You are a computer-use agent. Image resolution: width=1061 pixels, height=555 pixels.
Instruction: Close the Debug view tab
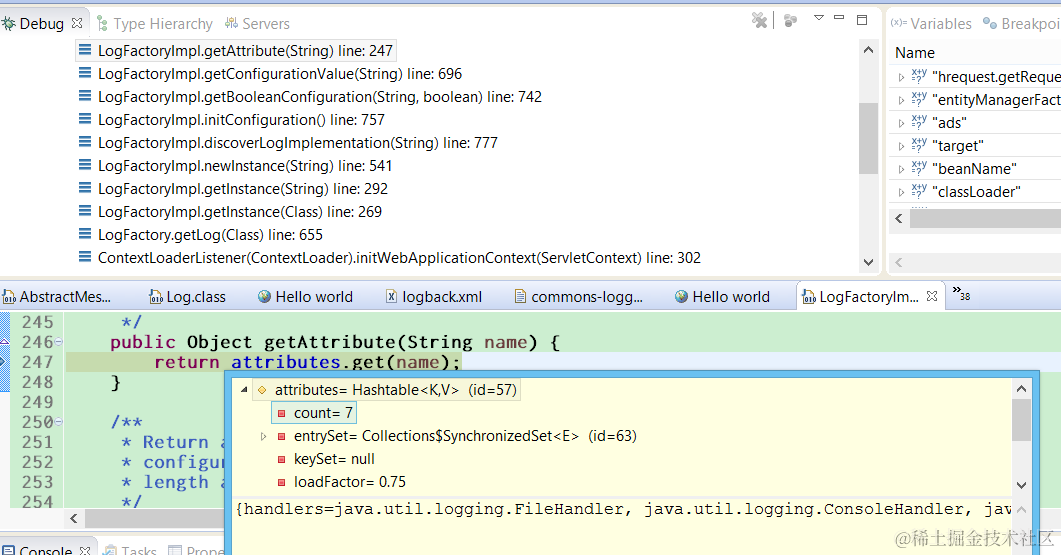pyautogui.click(x=77, y=23)
